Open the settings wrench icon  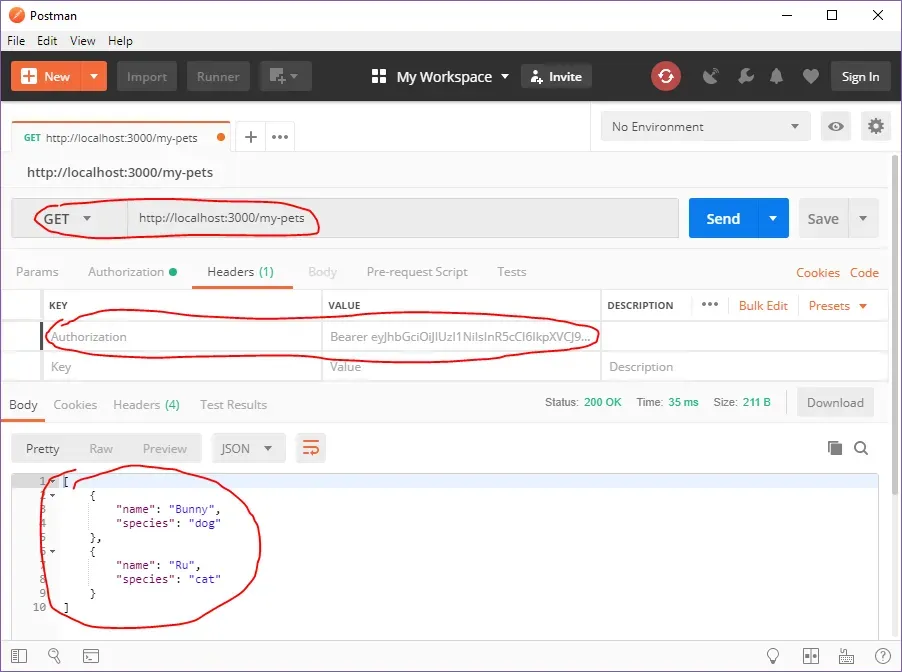tap(744, 76)
